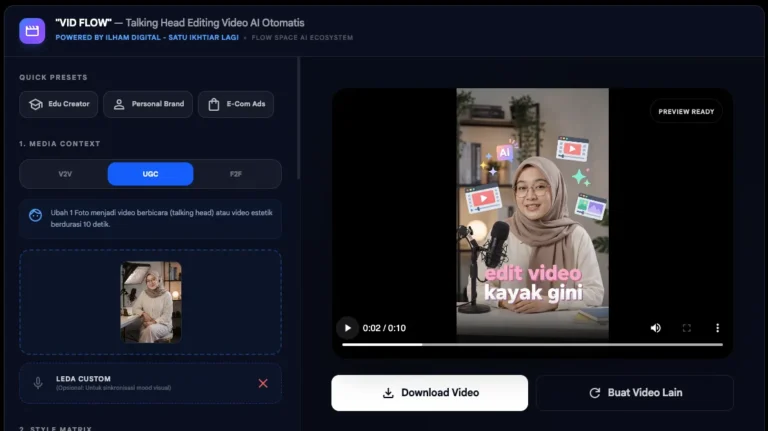Switch to the V2V media tab
This screenshot has height=431, width=768.
65,174
